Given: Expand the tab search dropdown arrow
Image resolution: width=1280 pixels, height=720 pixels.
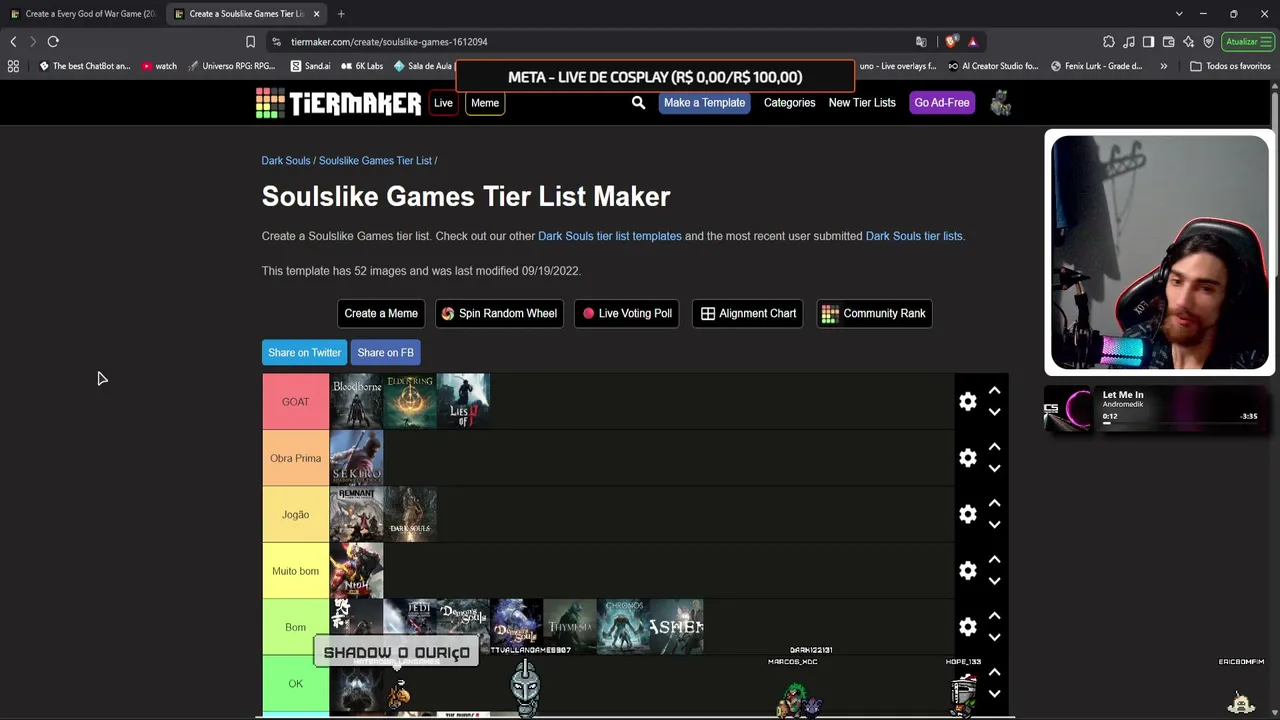Looking at the screenshot, I should (1179, 14).
